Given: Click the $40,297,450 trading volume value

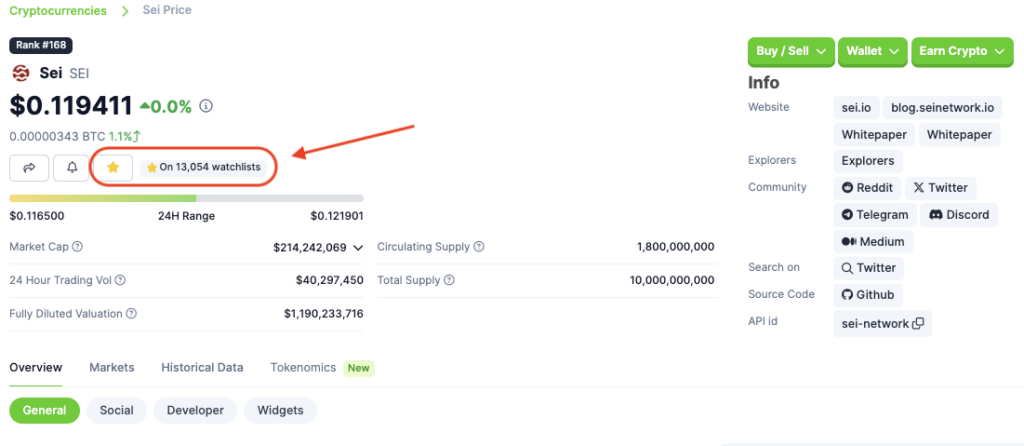Looking at the screenshot, I should tap(329, 280).
